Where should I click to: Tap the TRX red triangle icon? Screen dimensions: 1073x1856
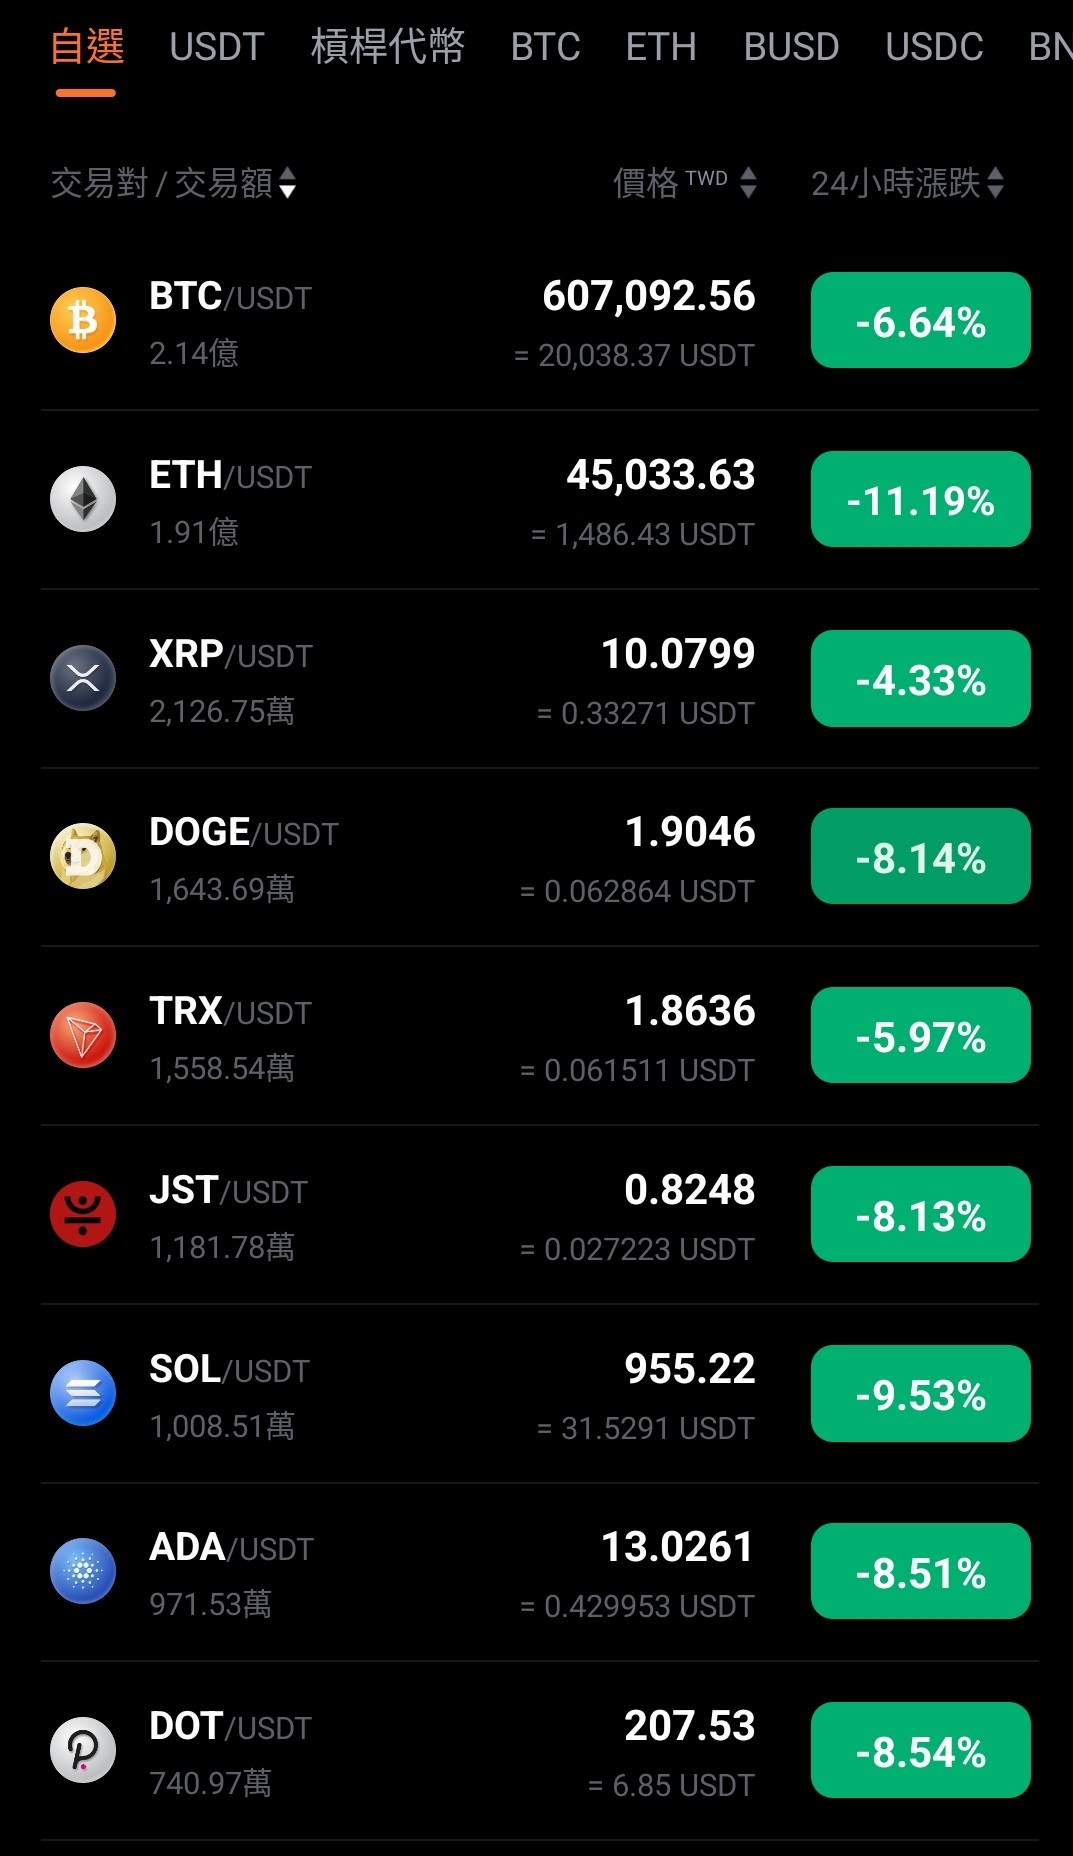click(x=83, y=1036)
